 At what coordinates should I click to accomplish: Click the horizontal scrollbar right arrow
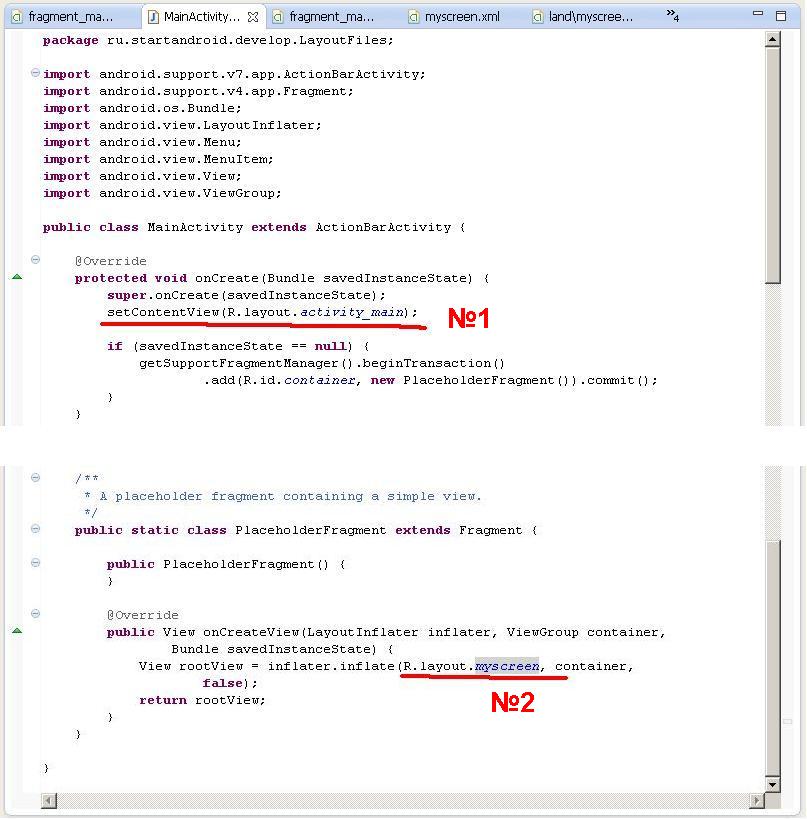(757, 801)
